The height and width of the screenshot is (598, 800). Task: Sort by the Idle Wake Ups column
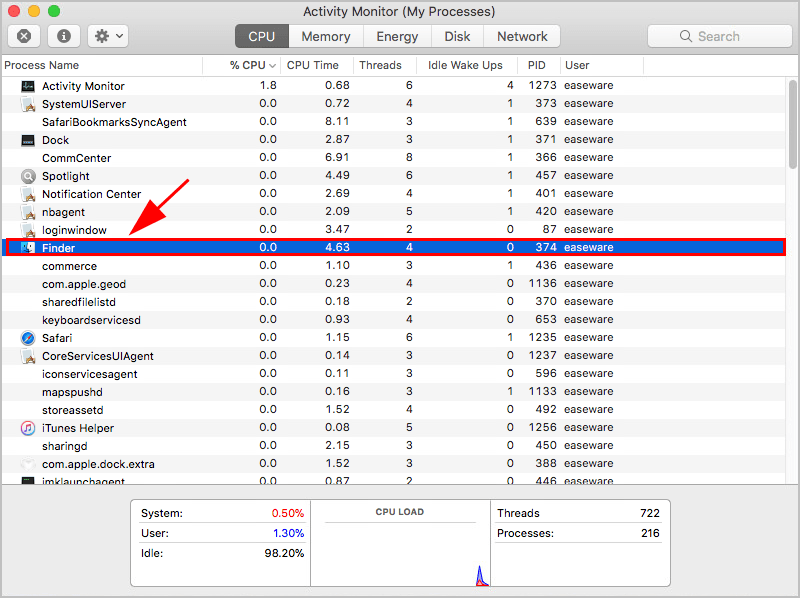coord(467,65)
